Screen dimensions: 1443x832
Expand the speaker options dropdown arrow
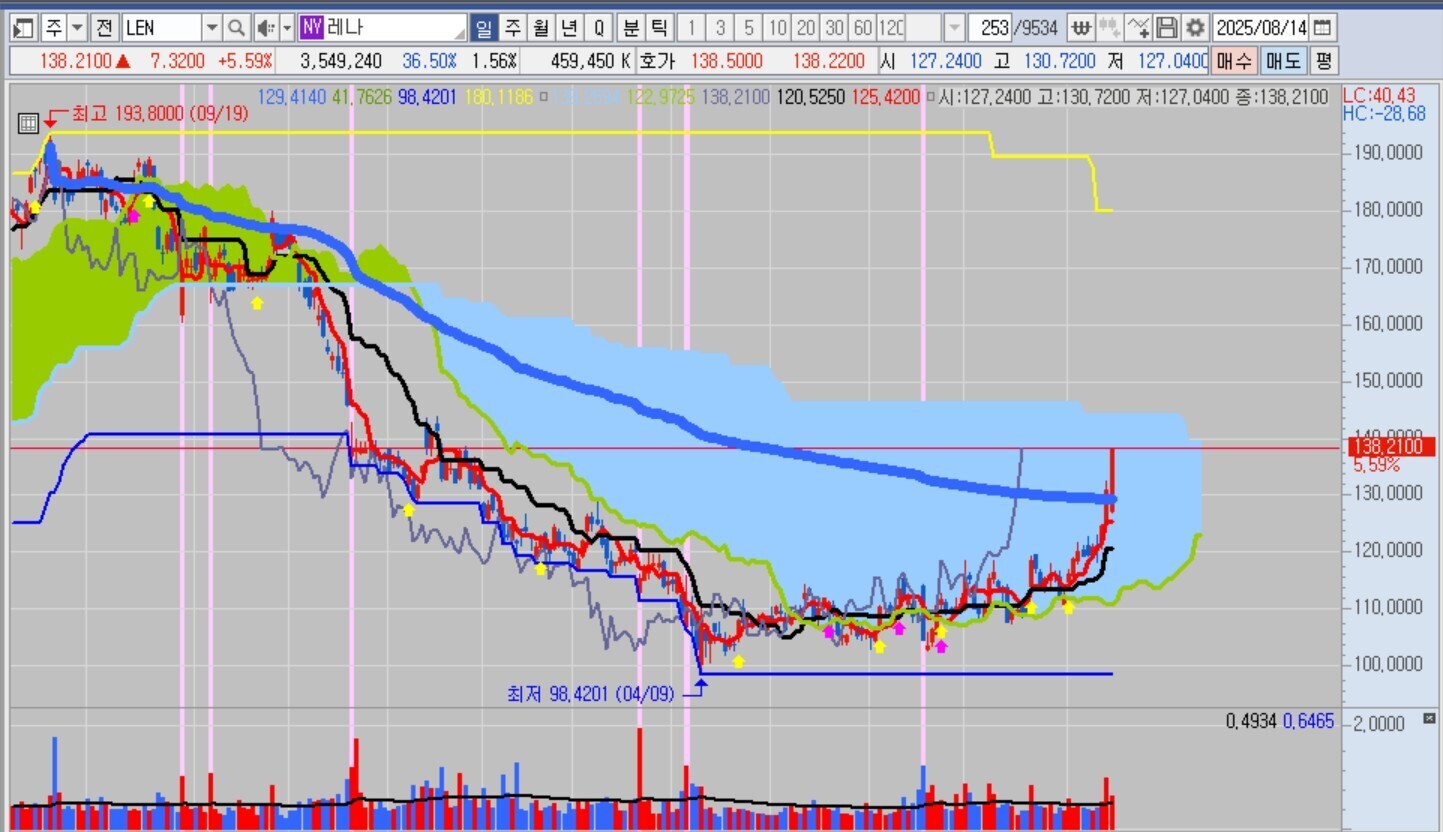point(288,27)
